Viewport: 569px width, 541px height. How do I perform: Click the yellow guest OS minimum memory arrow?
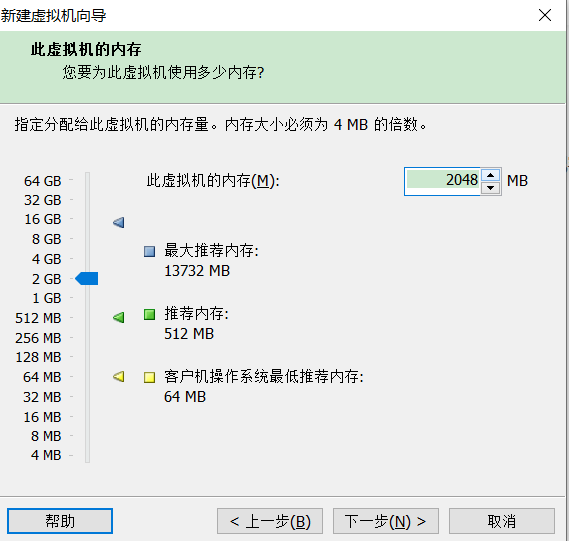point(119,377)
